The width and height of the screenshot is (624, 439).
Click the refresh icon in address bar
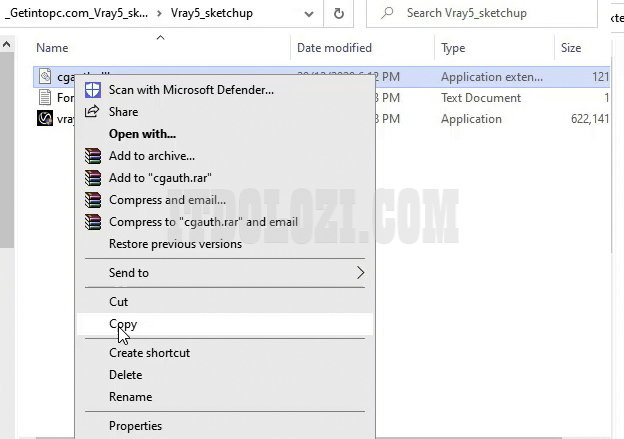pyautogui.click(x=339, y=14)
